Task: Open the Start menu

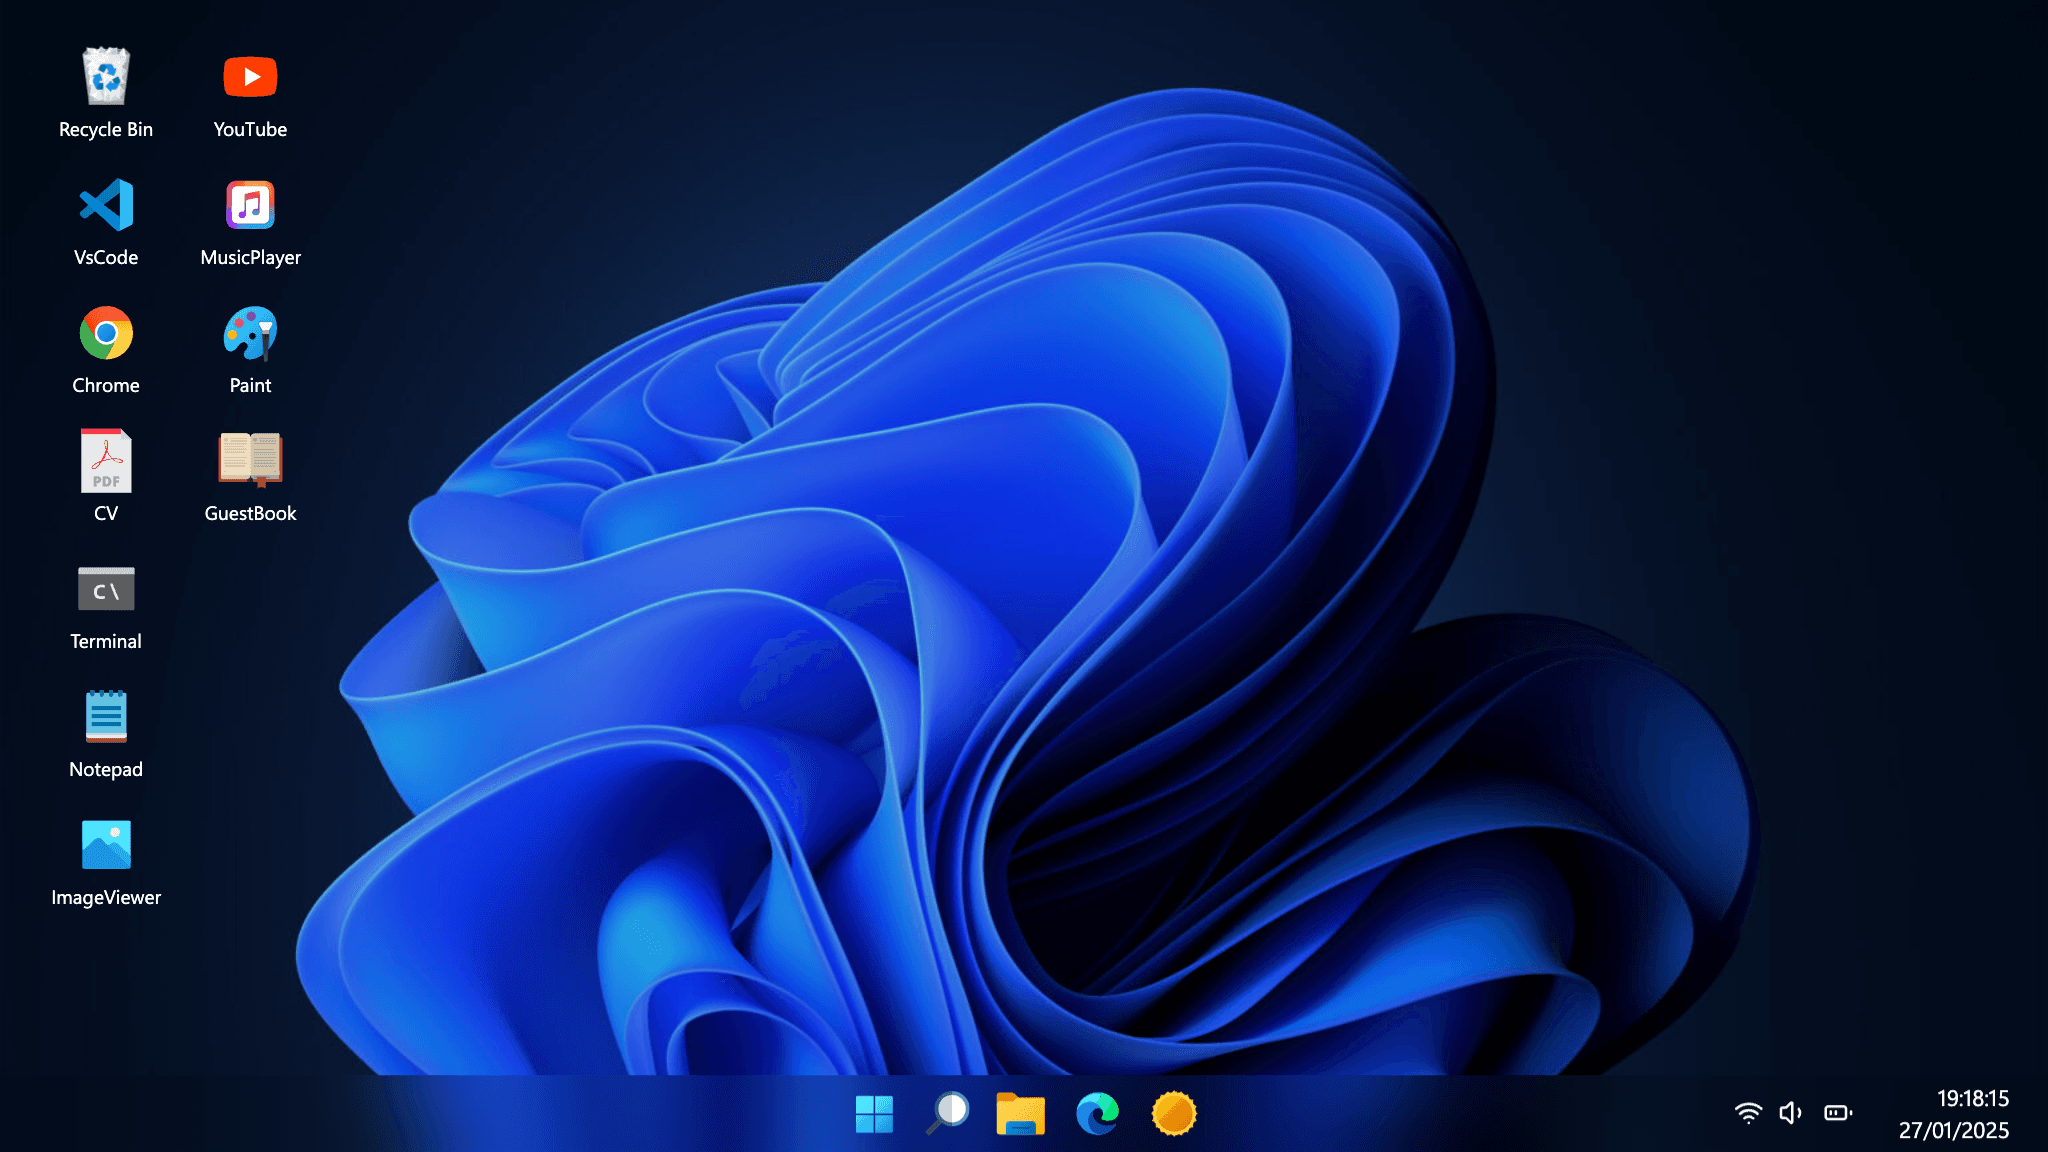Action: coord(875,1112)
